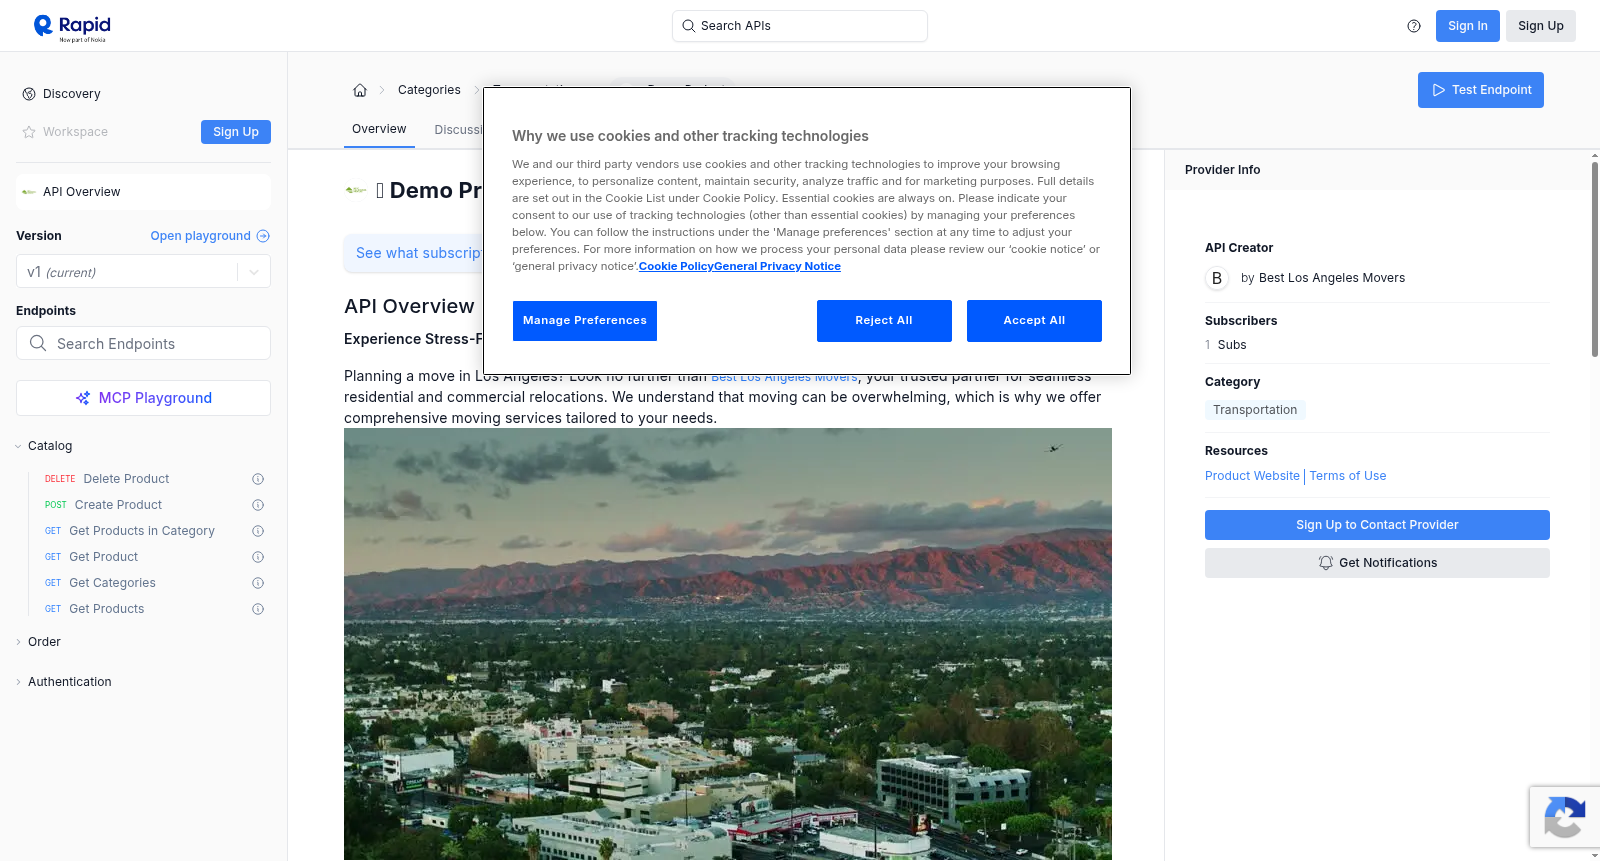This screenshot has width=1600, height=861.
Task: Open the Cookie Policy link
Action: tap(676, 266)
